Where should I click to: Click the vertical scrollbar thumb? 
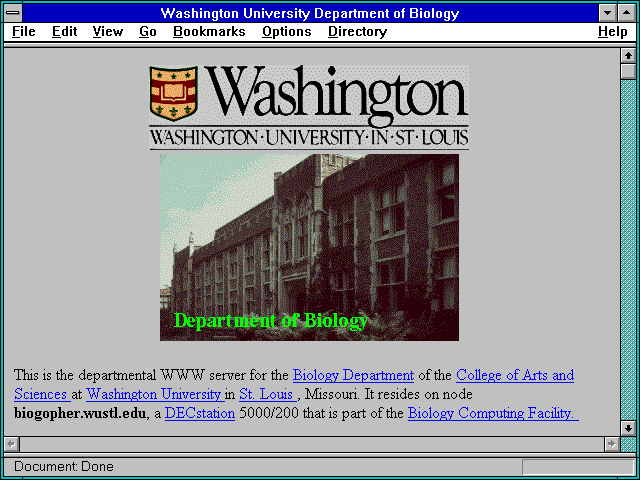point(628,71)
